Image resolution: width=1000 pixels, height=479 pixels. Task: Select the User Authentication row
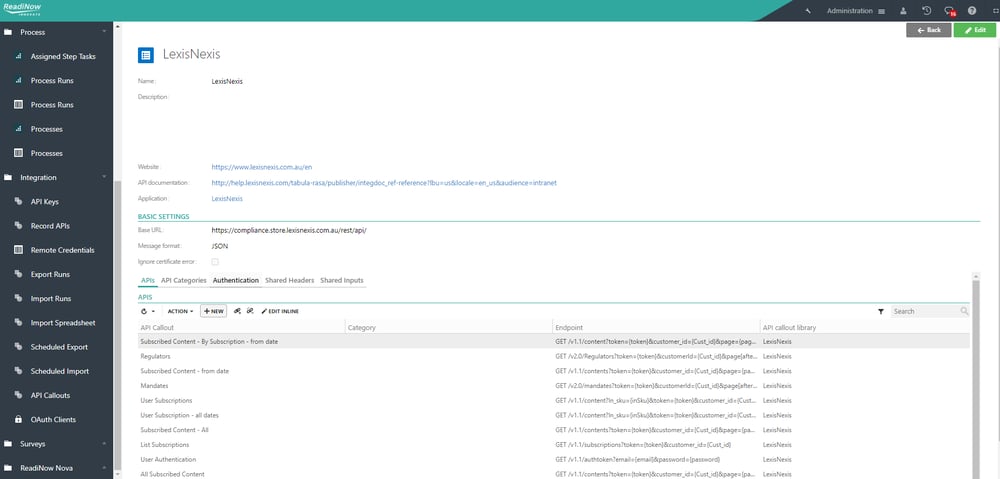[x=554, y=459]
